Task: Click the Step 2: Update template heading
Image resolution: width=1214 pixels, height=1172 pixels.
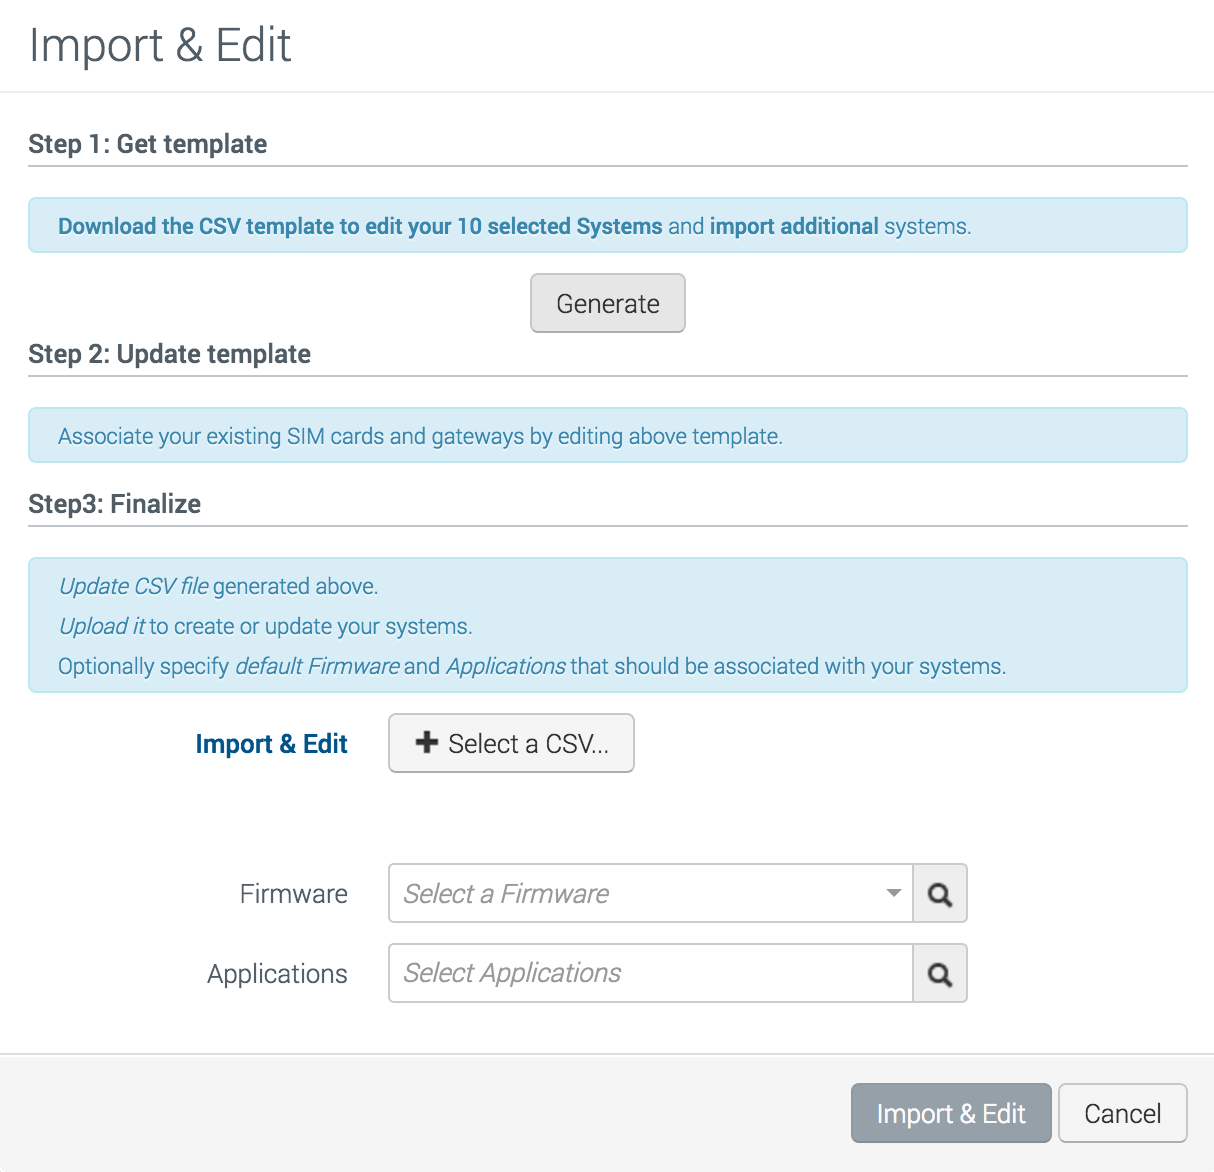Action: click(x=170, y=354)
